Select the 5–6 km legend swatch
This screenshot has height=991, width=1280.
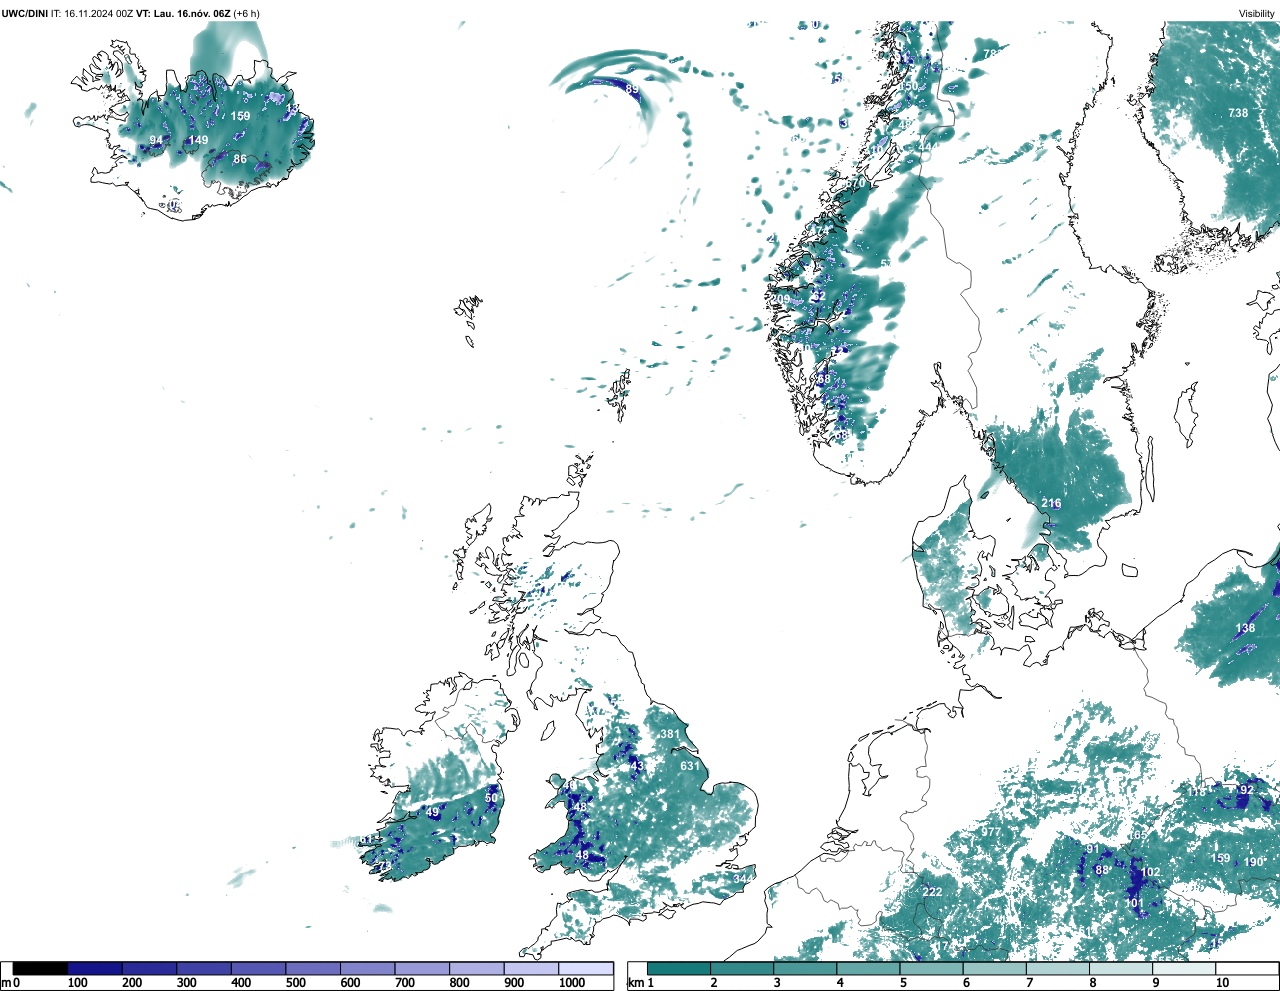tap(931, 969)
